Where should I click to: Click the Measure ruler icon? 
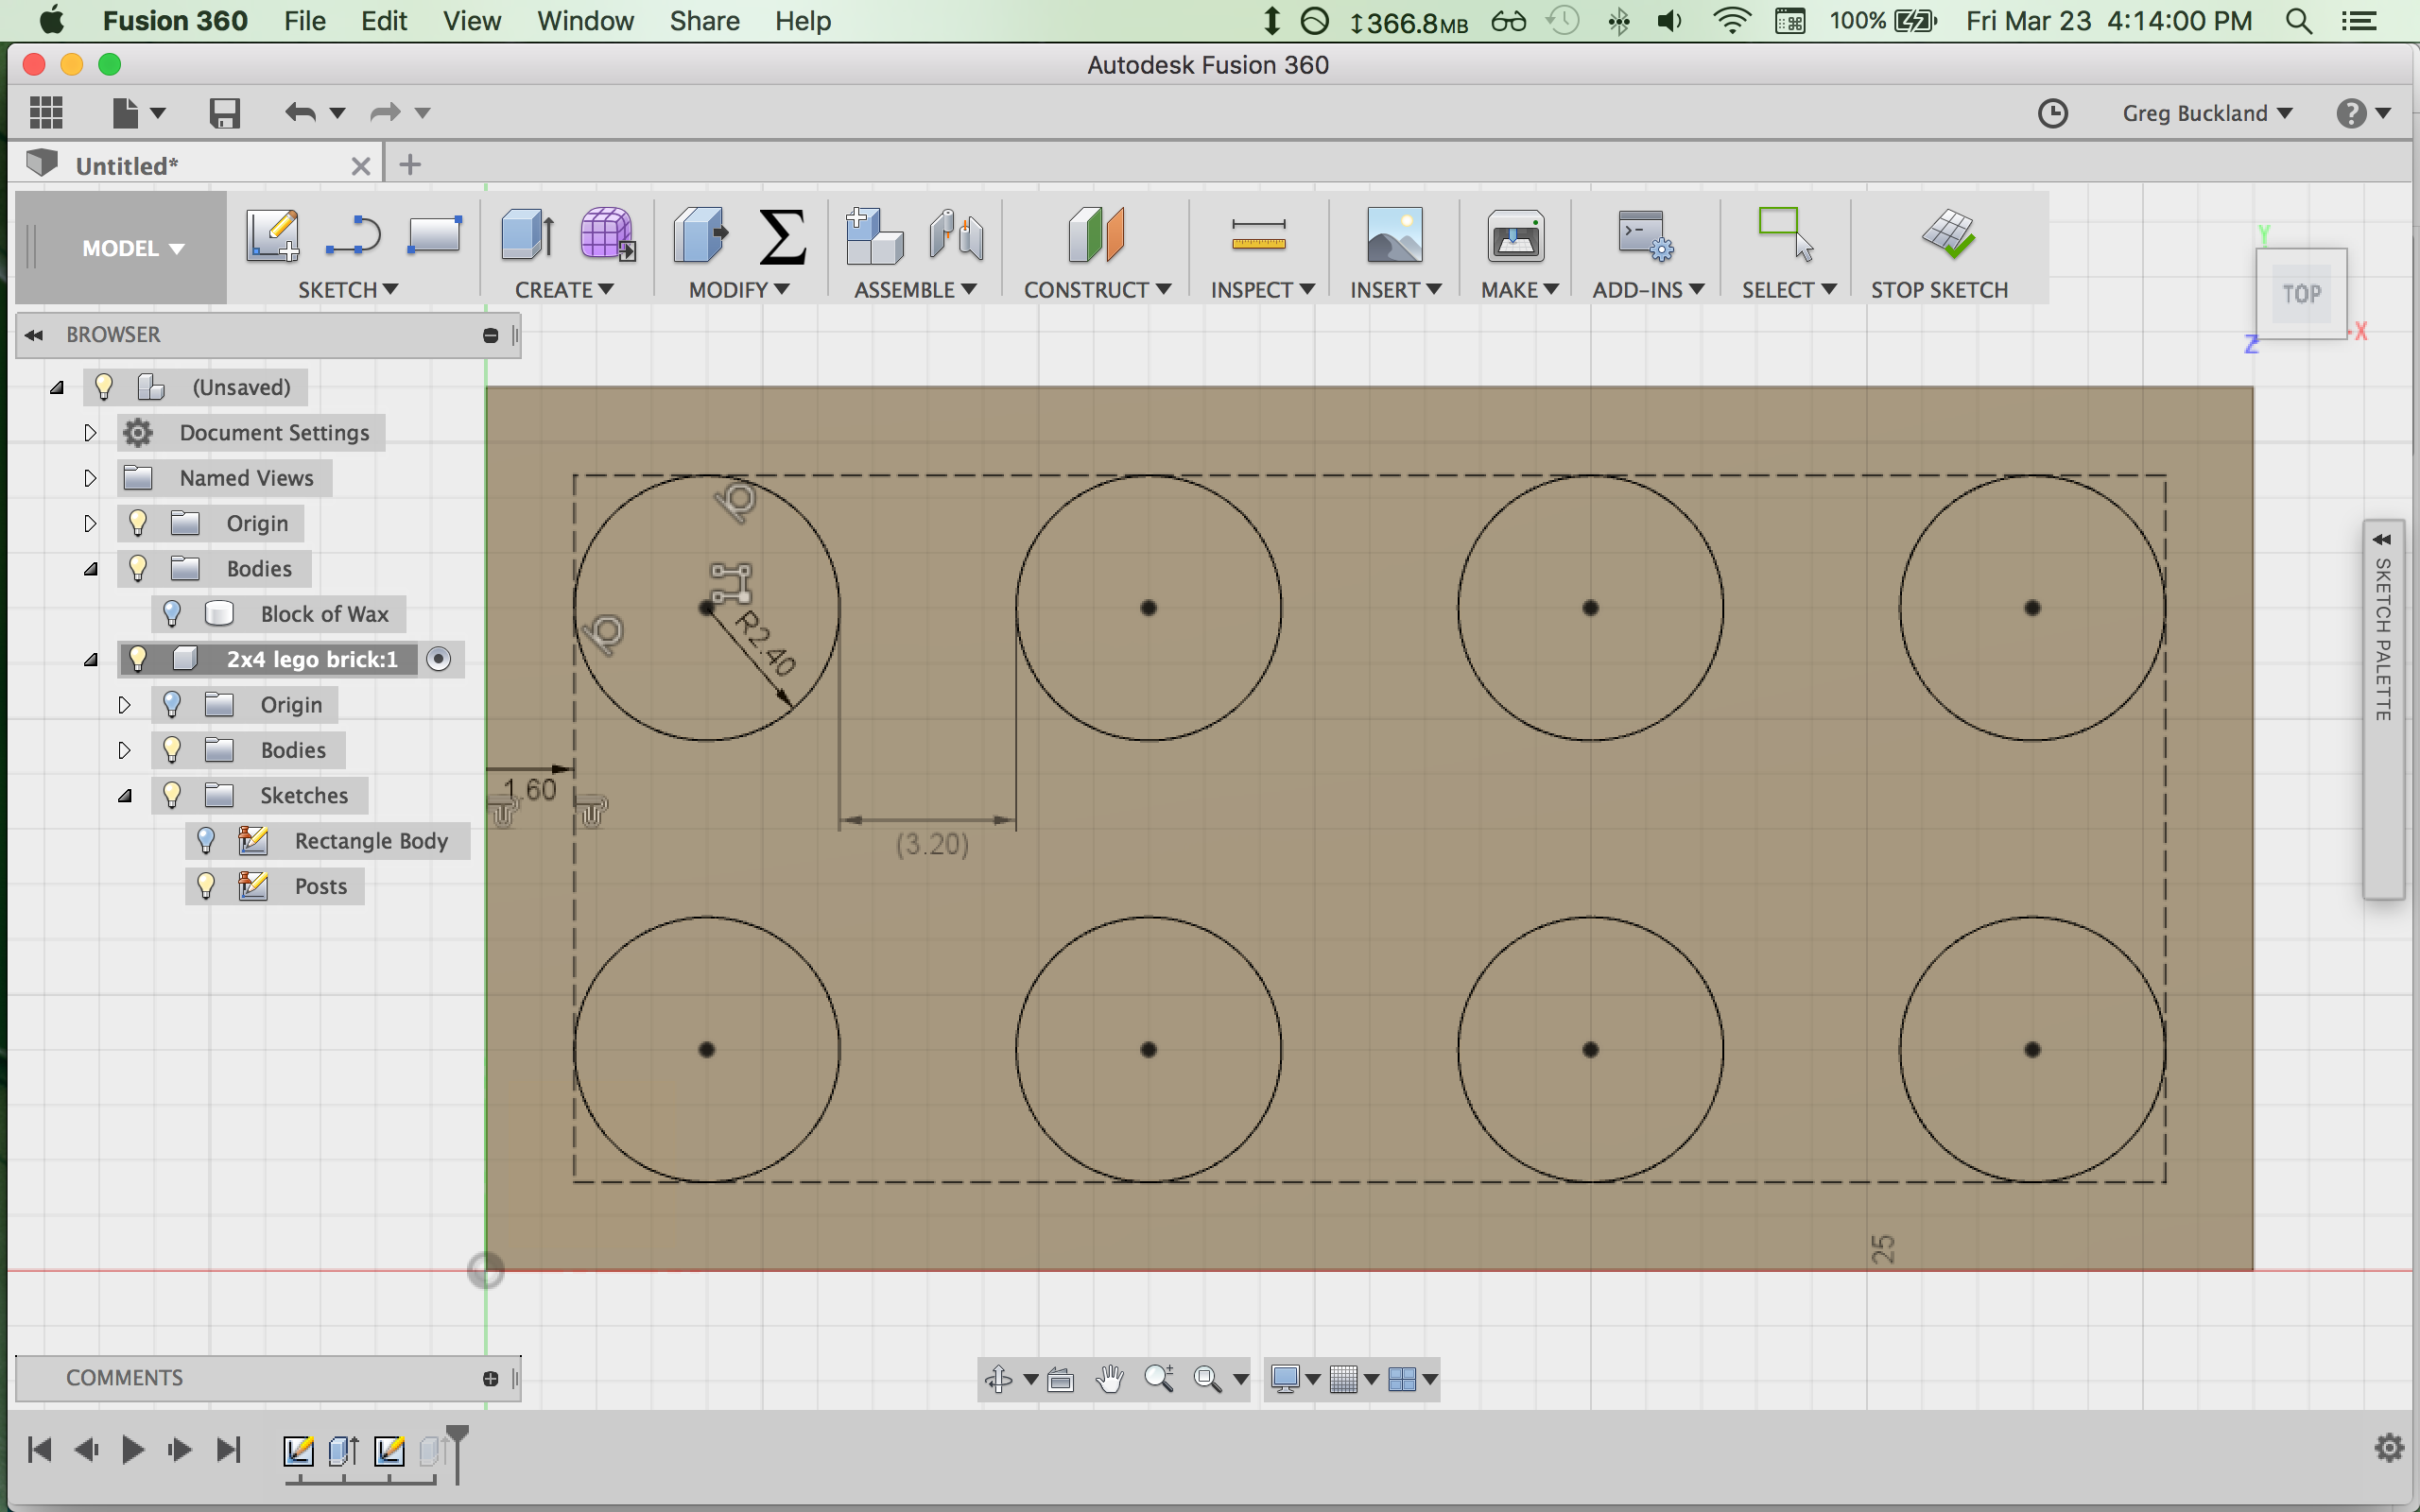(1259, 236)
